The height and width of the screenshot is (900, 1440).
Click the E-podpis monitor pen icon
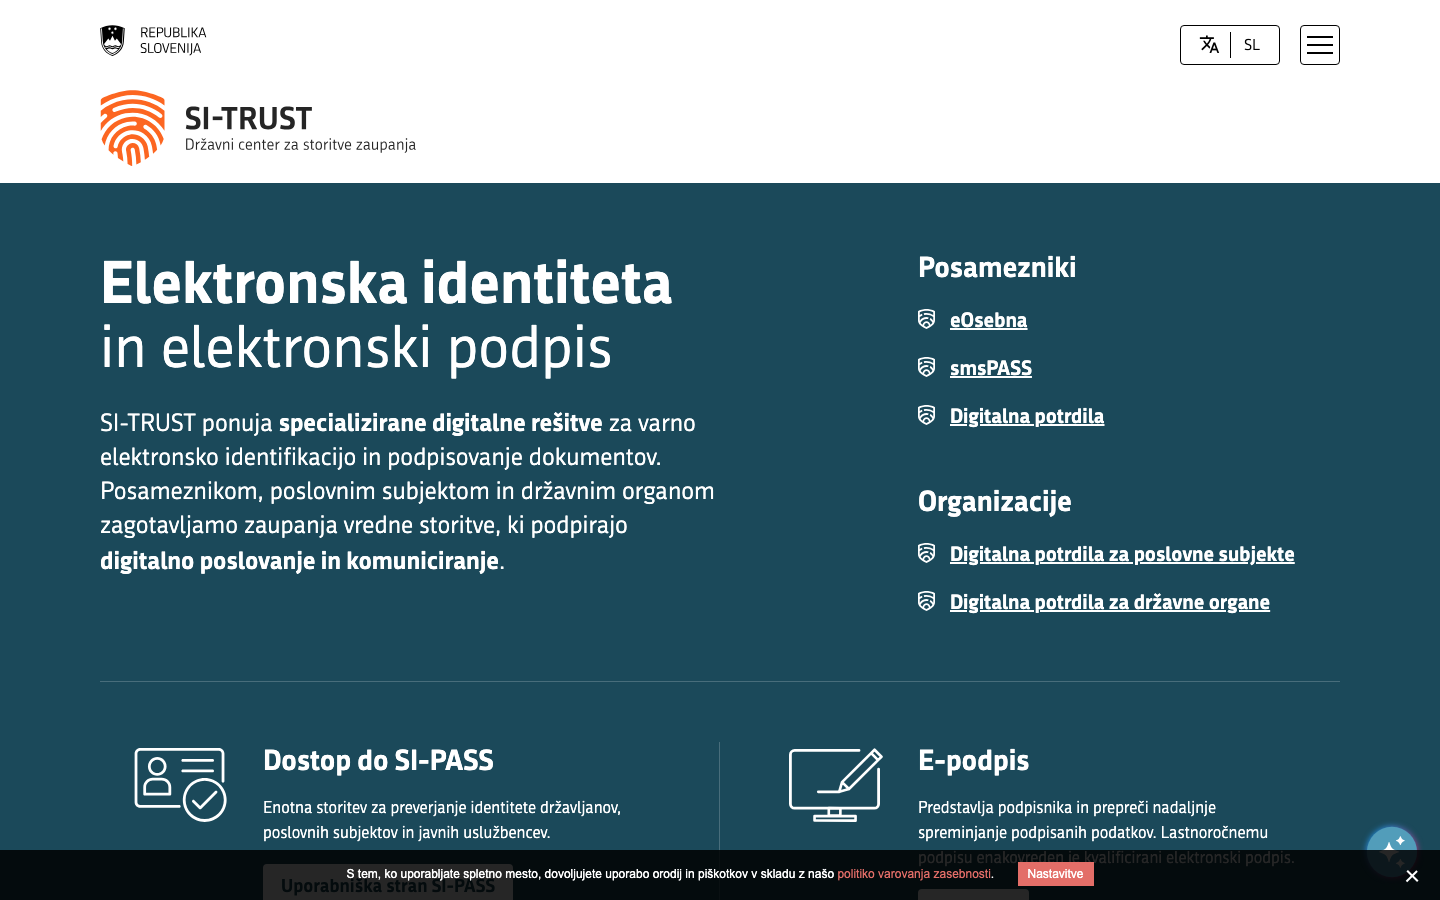pos(836,785)
